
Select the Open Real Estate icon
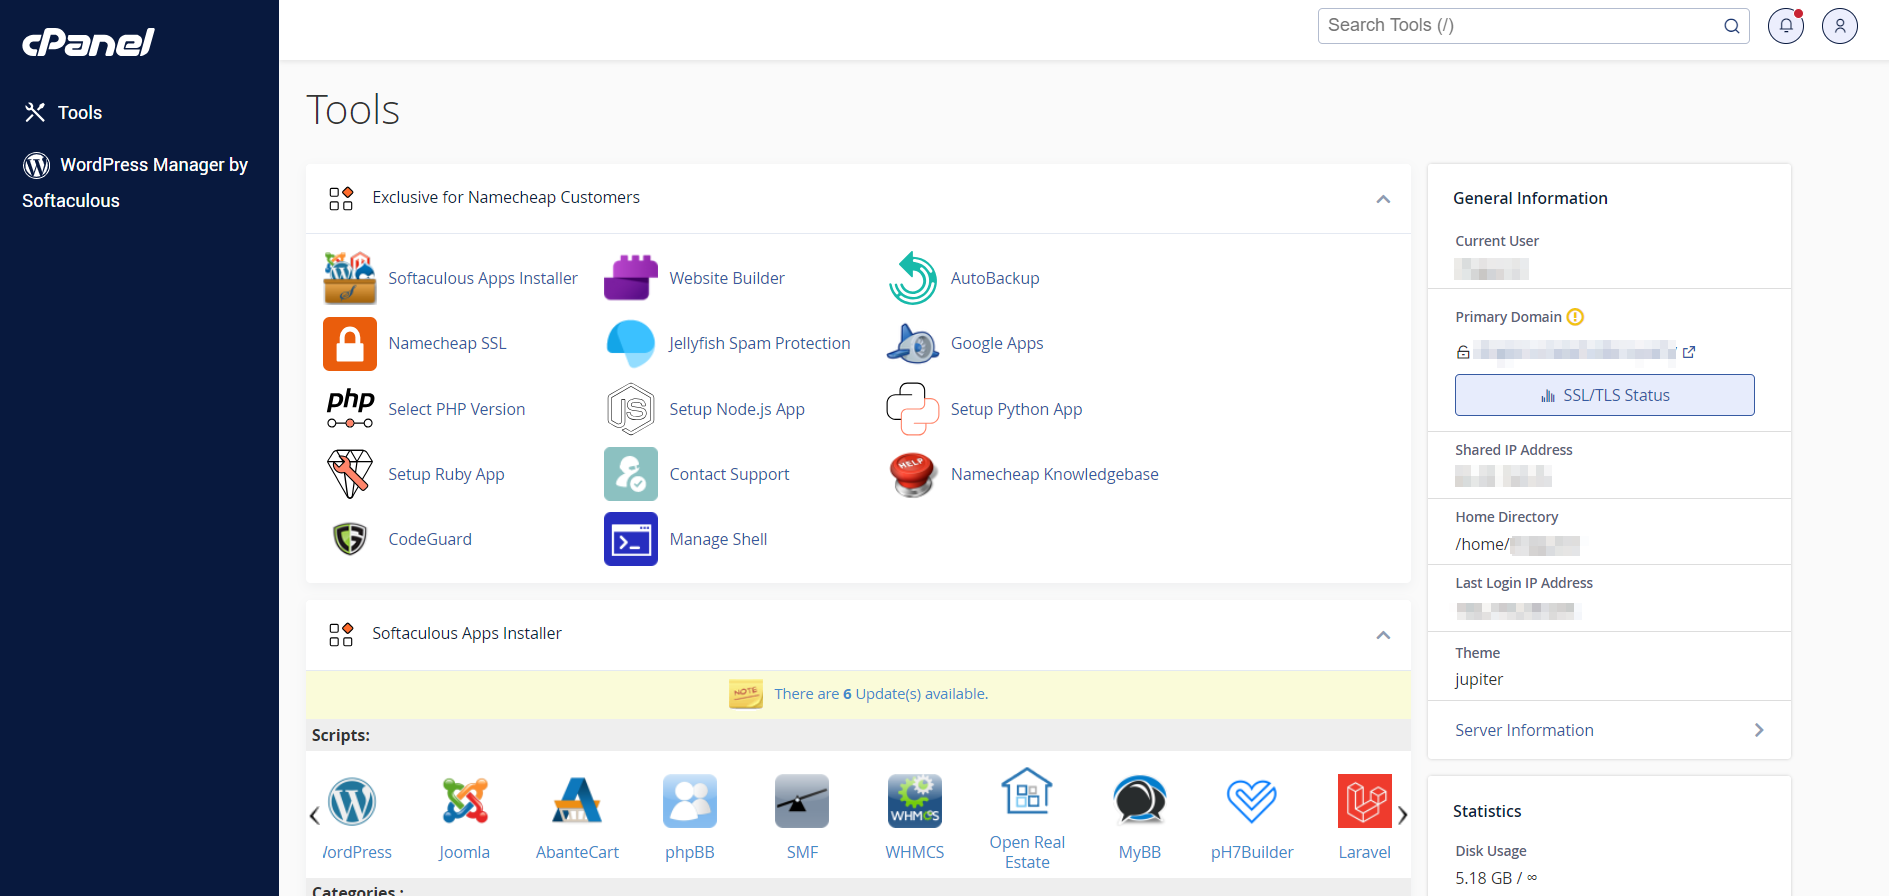[x=1027, y=792]
